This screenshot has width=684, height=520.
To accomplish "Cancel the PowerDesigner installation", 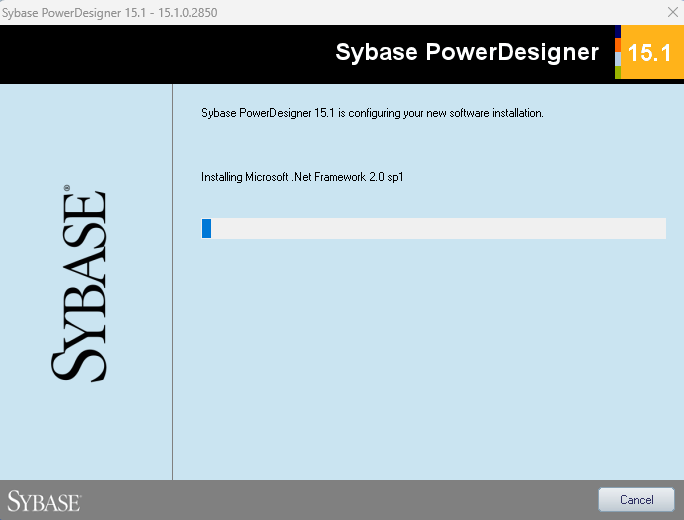I will point(636,499).
